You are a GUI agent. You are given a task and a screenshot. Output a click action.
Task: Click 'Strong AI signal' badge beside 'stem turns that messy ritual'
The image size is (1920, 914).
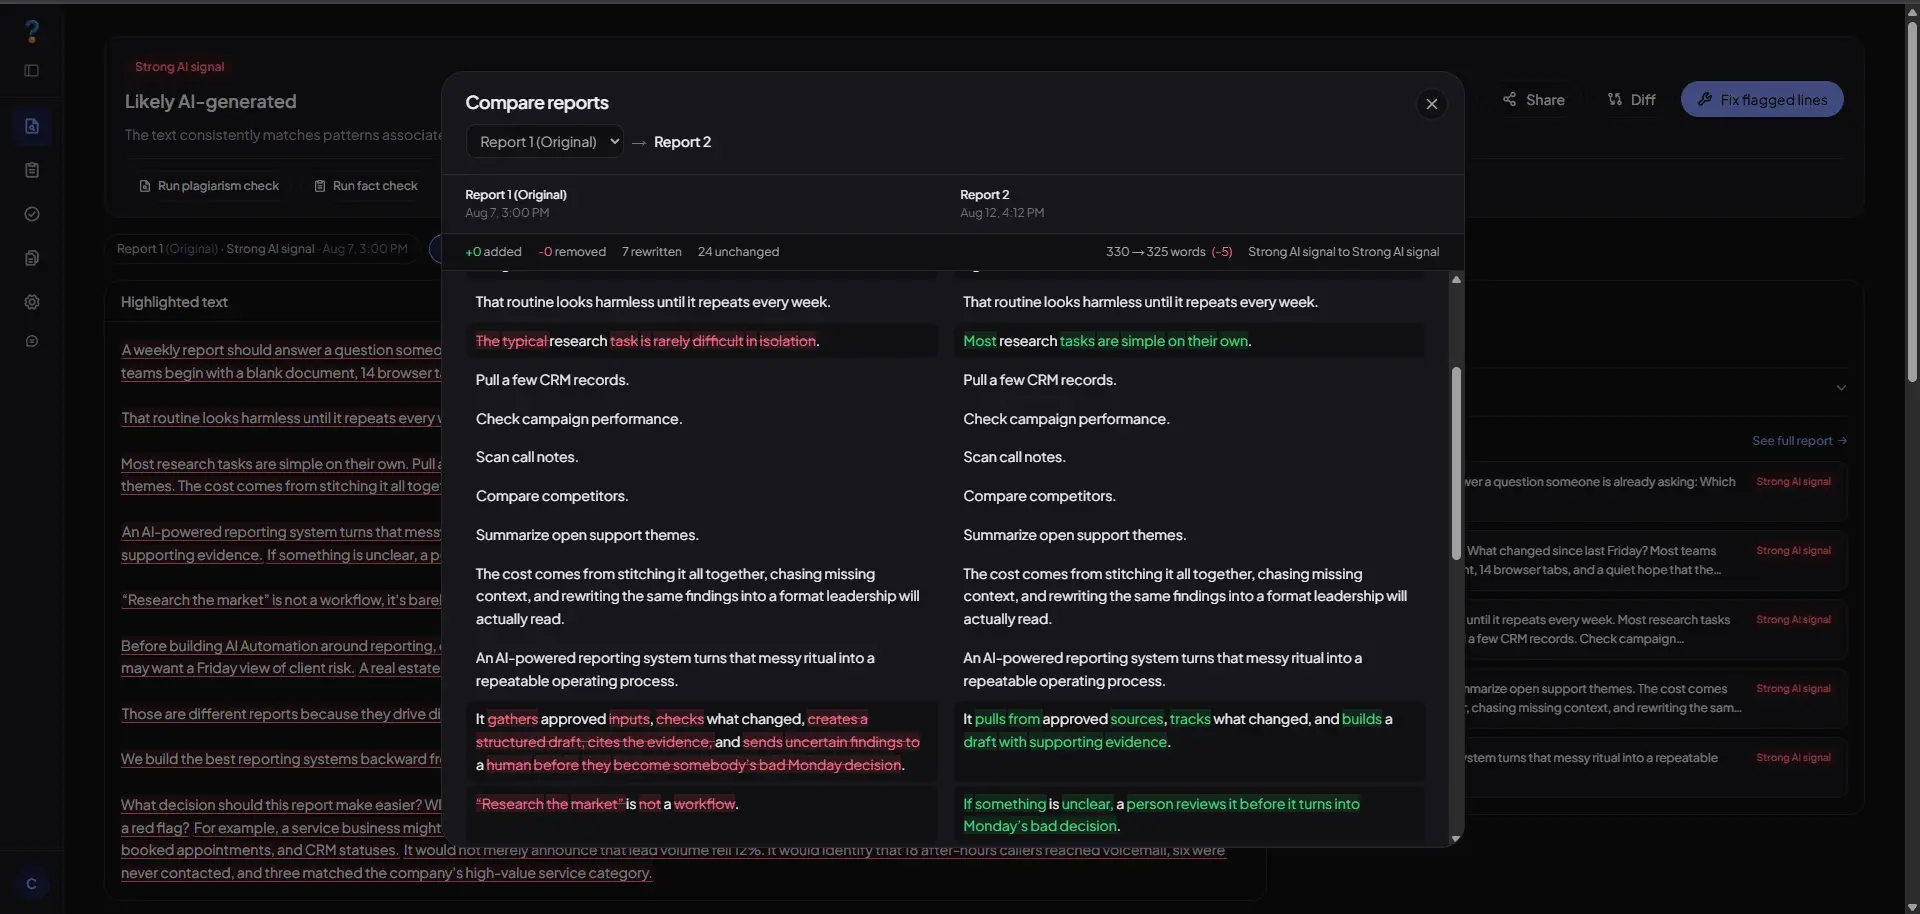[x=1793, y=758]
